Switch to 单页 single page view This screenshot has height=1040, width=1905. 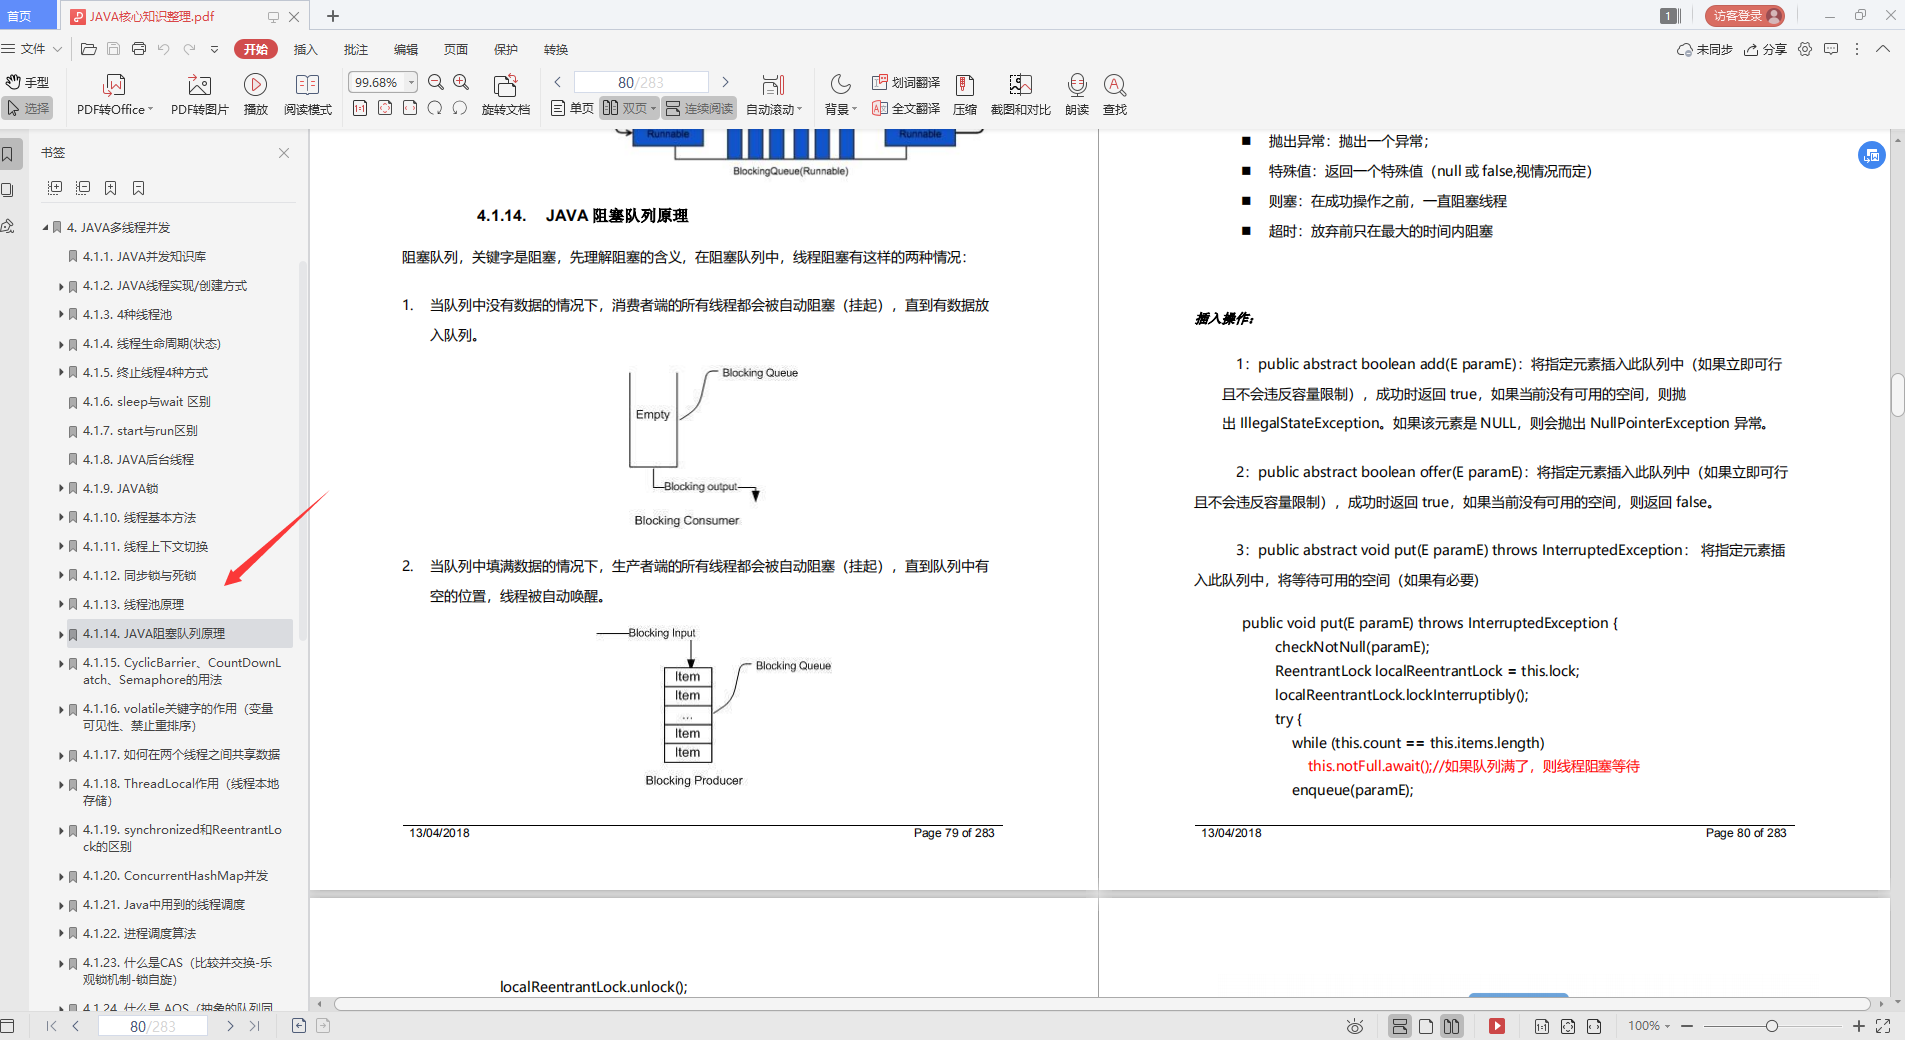coord(572,108)
